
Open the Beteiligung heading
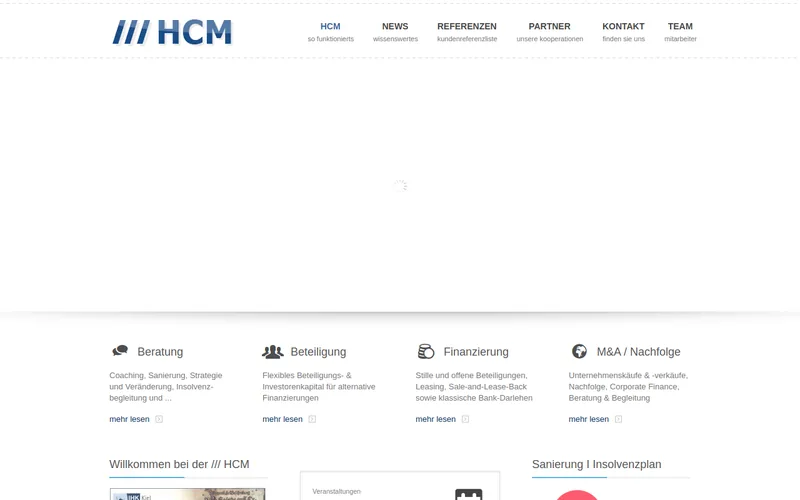318,352
